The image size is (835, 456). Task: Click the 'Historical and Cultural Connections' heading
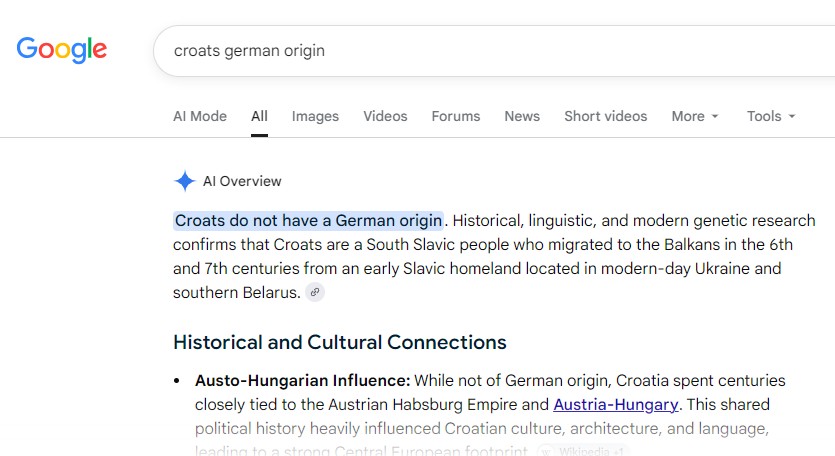[x=340, y=342]
